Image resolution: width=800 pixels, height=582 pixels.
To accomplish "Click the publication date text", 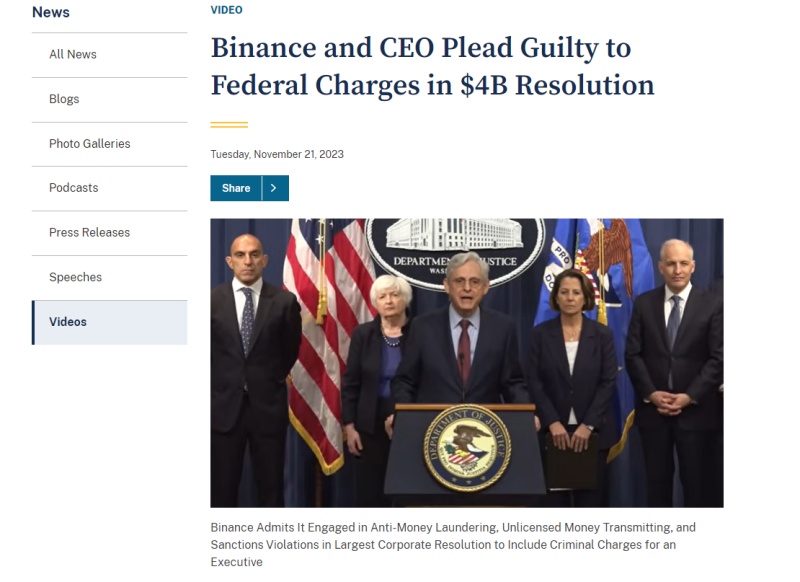I will point(275,154).
